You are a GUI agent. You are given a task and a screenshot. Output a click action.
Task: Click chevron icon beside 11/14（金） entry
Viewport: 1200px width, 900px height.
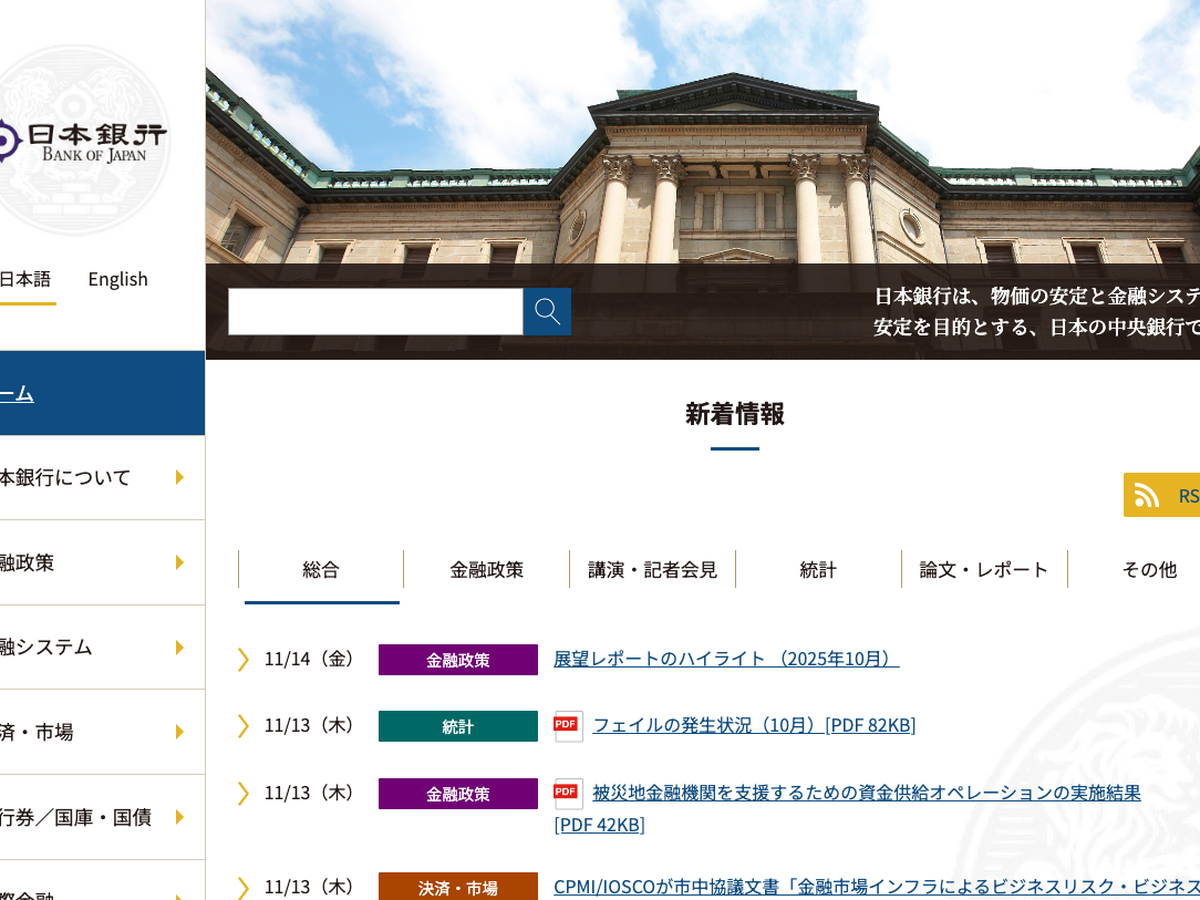[243, 659]
